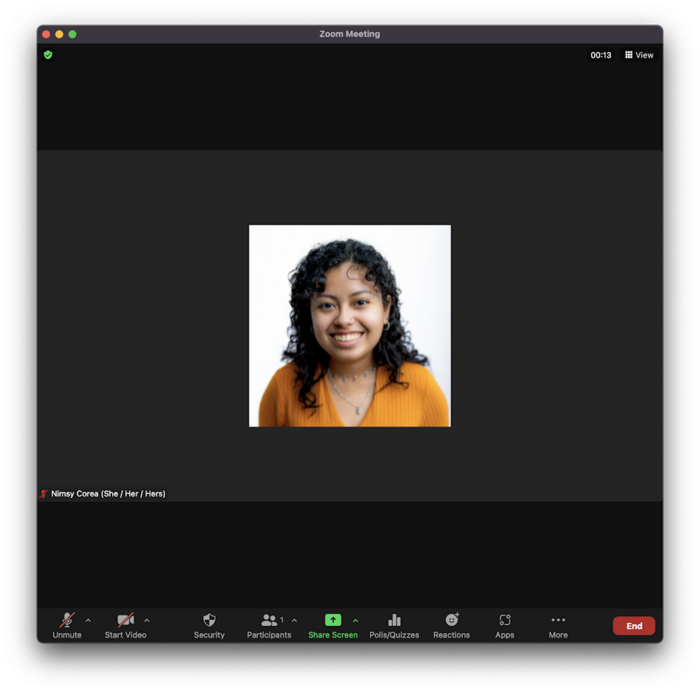
Task: Click the green encryption shield icon
Action: [48, 55]
